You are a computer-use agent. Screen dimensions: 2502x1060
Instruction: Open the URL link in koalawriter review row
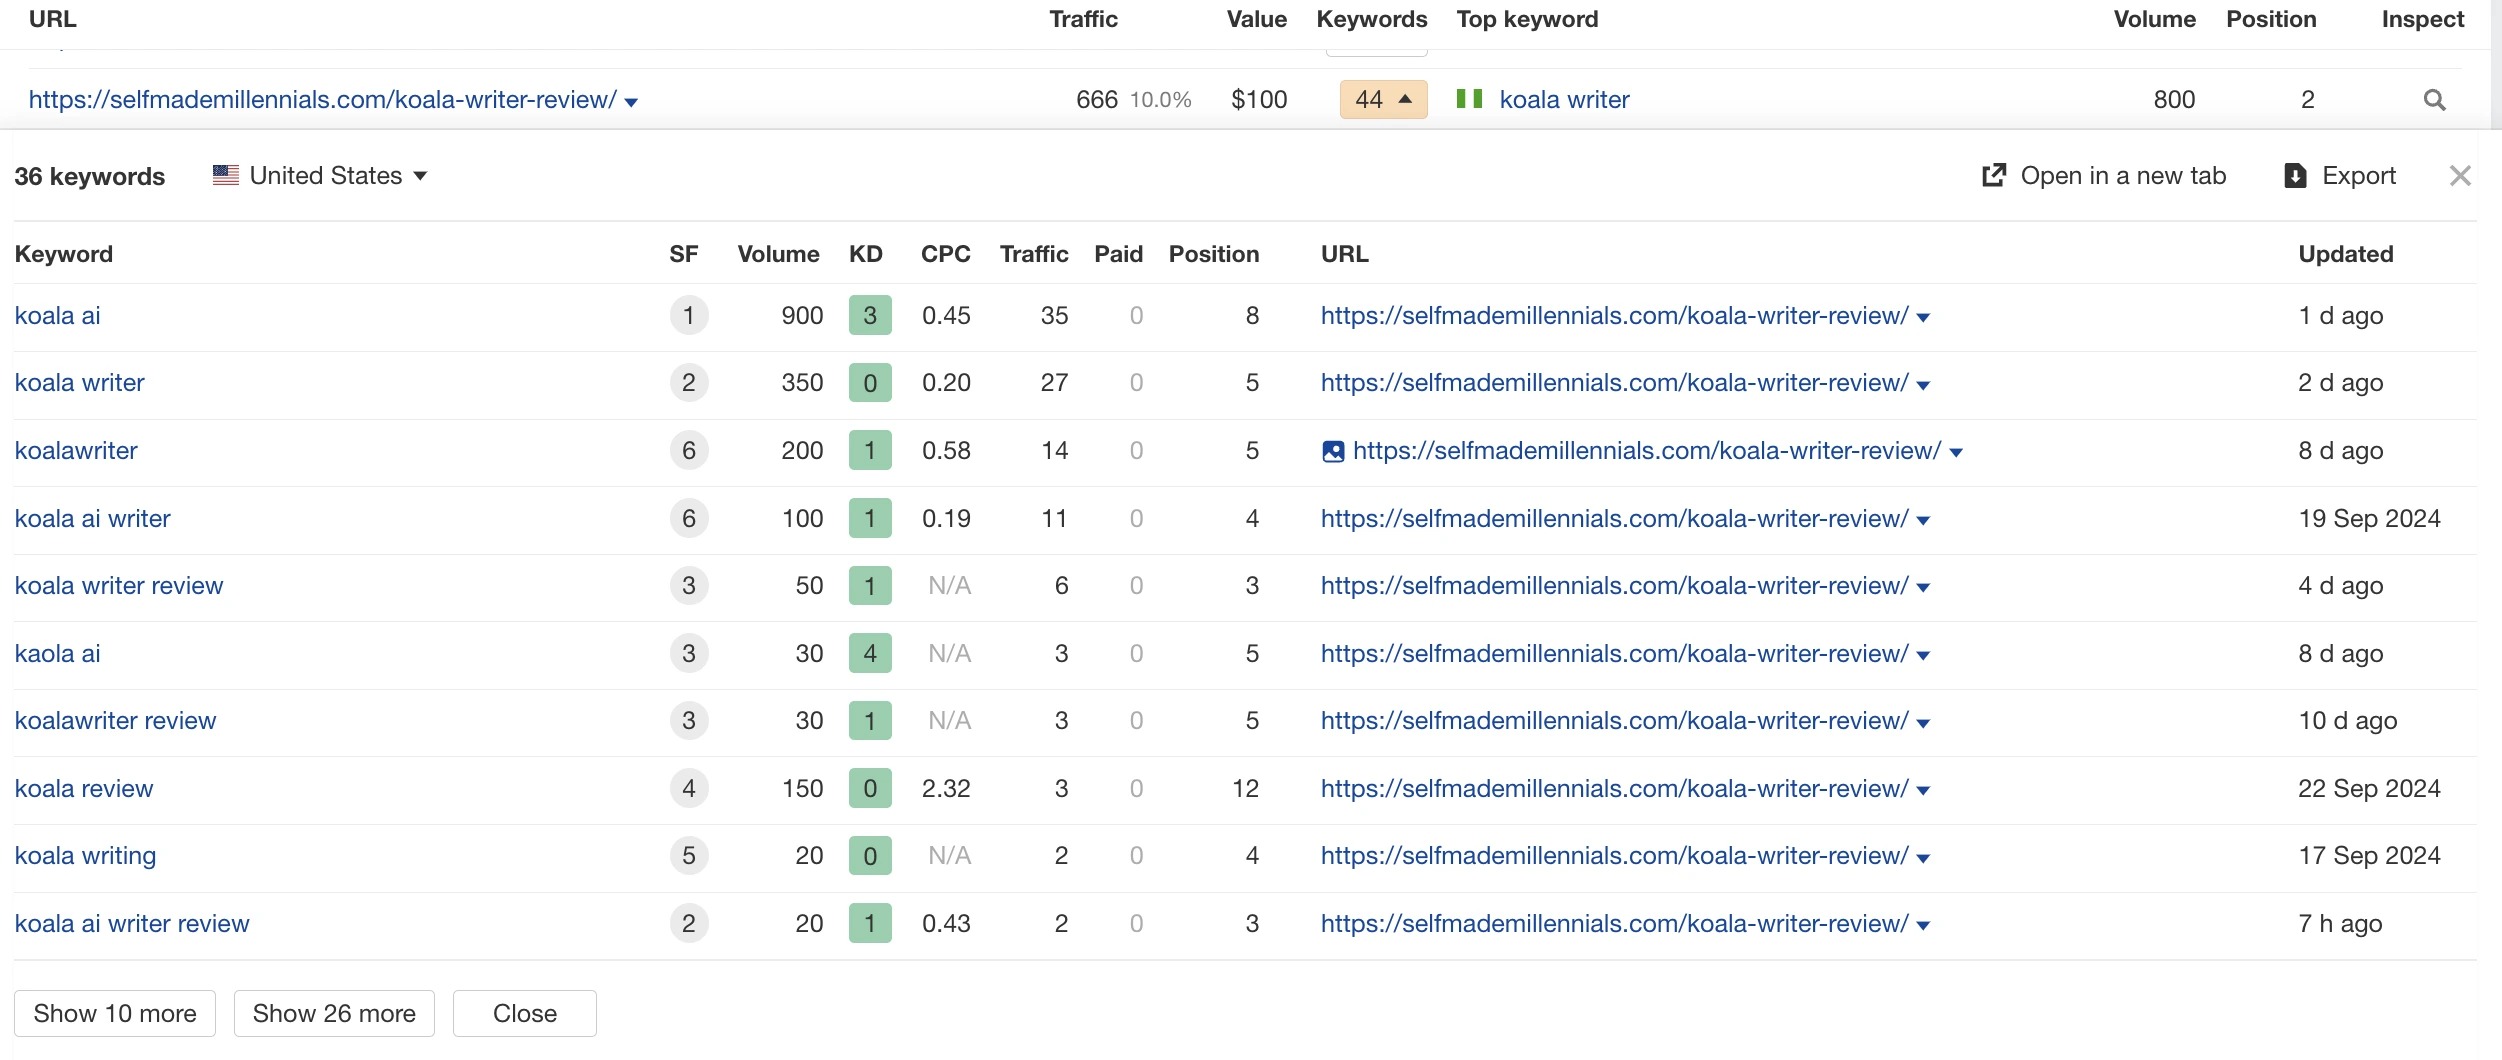click(x=1614, y=721)
